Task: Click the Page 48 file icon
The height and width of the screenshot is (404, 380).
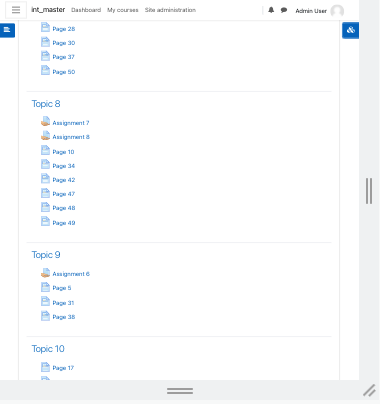Action: pos(45,207)
